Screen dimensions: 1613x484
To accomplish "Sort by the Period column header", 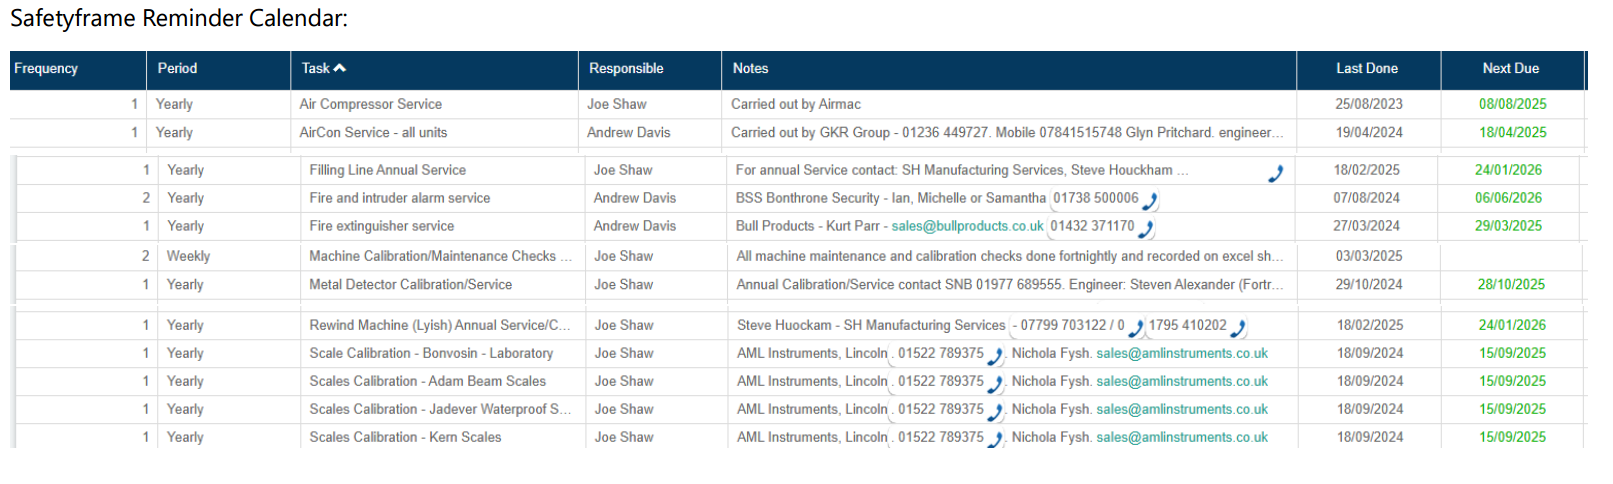I will pyautogui.click(x=177, y=68).
